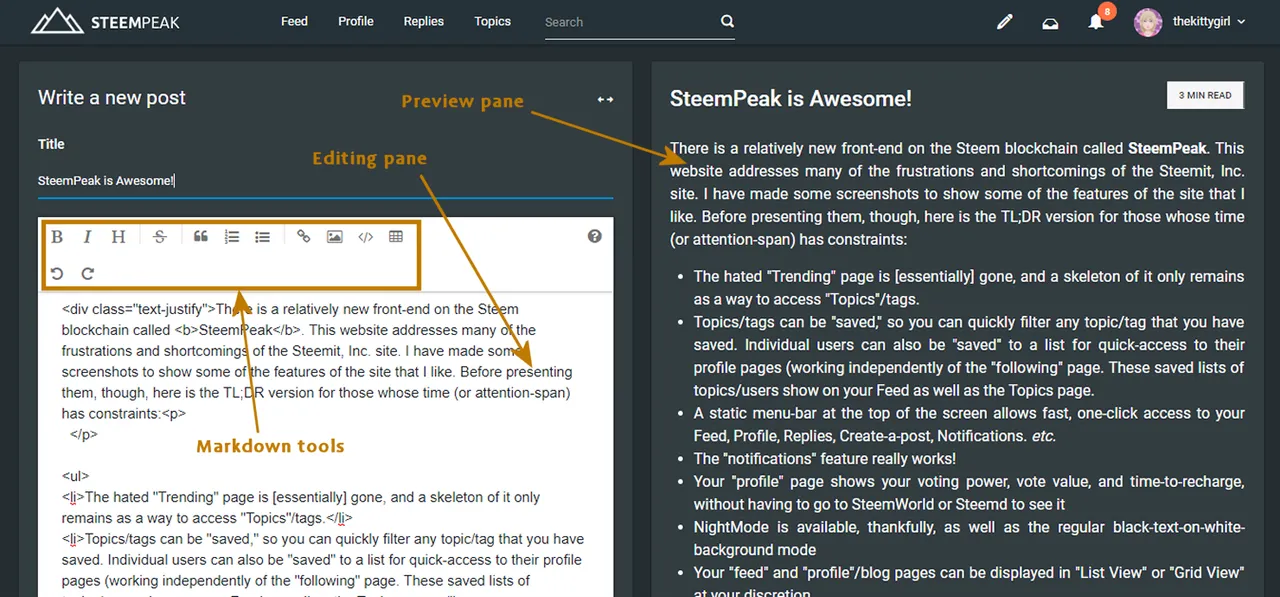Apply Bold formatting
The width and height of the screenshot is (1280, 597).
click(x=57, y=237)
